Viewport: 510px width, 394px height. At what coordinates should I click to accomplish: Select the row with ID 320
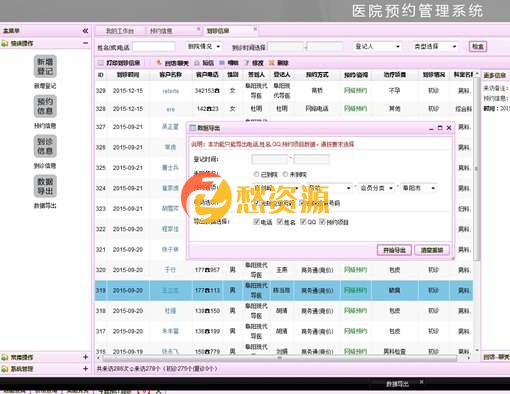pyautogui.click(x=284, y=270)
